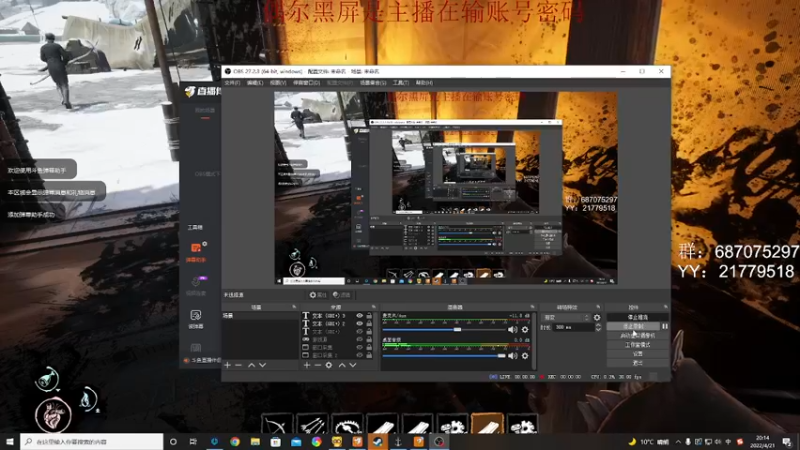Screen dimensions: 800x450
Task: Expand hidden system tray icons chevron
Action: click(x=678, y=442)
